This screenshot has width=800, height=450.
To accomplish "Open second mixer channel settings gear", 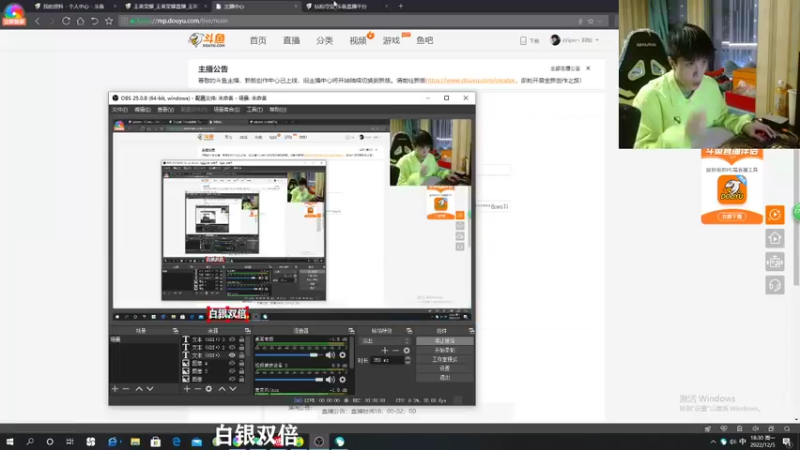I will click(x=342, y=380).
